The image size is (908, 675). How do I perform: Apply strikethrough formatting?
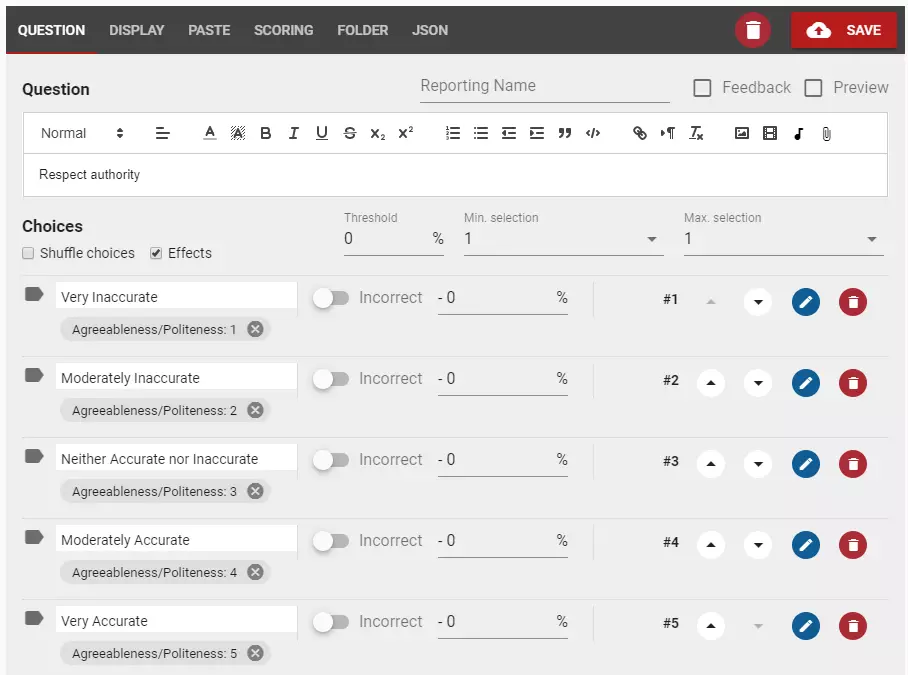click(350, 133)
